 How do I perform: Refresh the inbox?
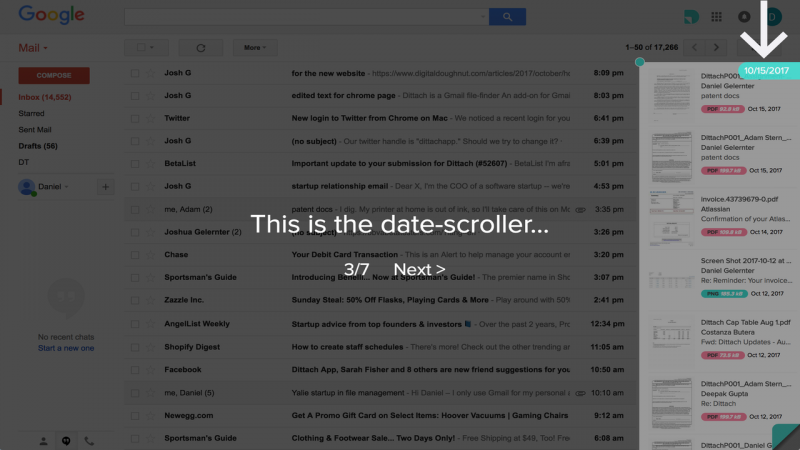click(x=201, y=47)
